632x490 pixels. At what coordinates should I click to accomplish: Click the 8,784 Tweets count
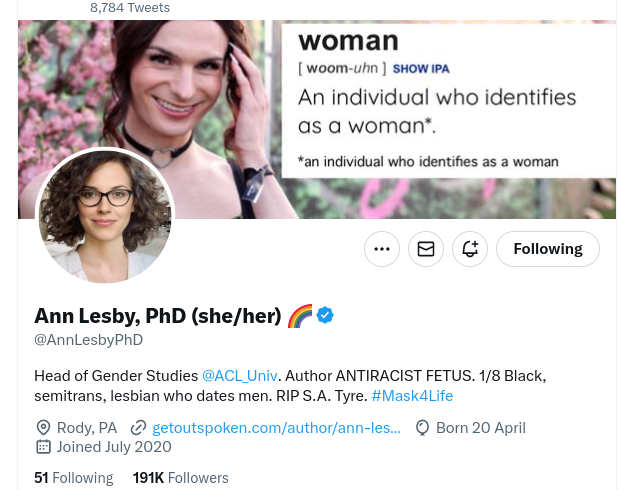130,8
